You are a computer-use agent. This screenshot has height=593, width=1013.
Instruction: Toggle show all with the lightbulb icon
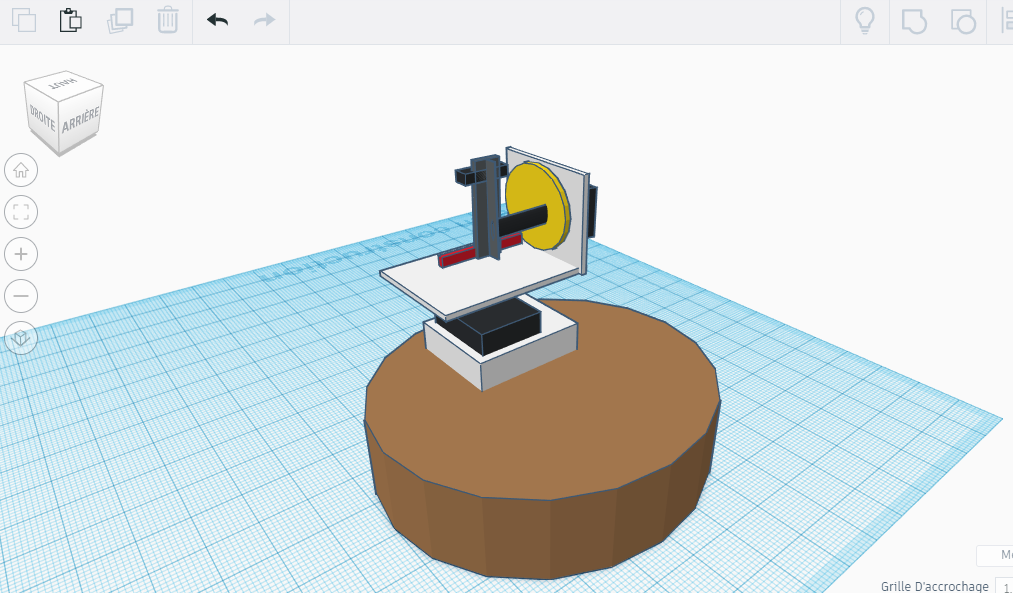(864, 20)
